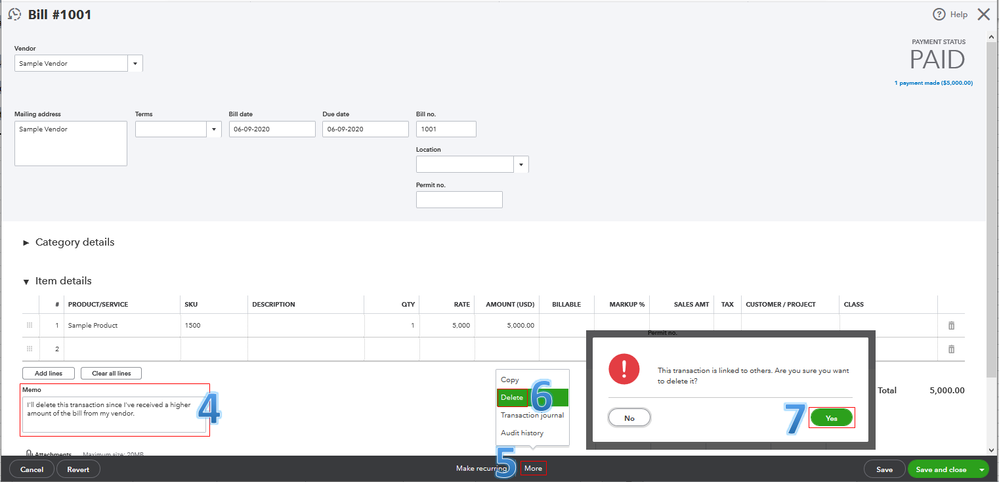Click More in the bottom bar
Screen dimensions: 999x482
533,469
